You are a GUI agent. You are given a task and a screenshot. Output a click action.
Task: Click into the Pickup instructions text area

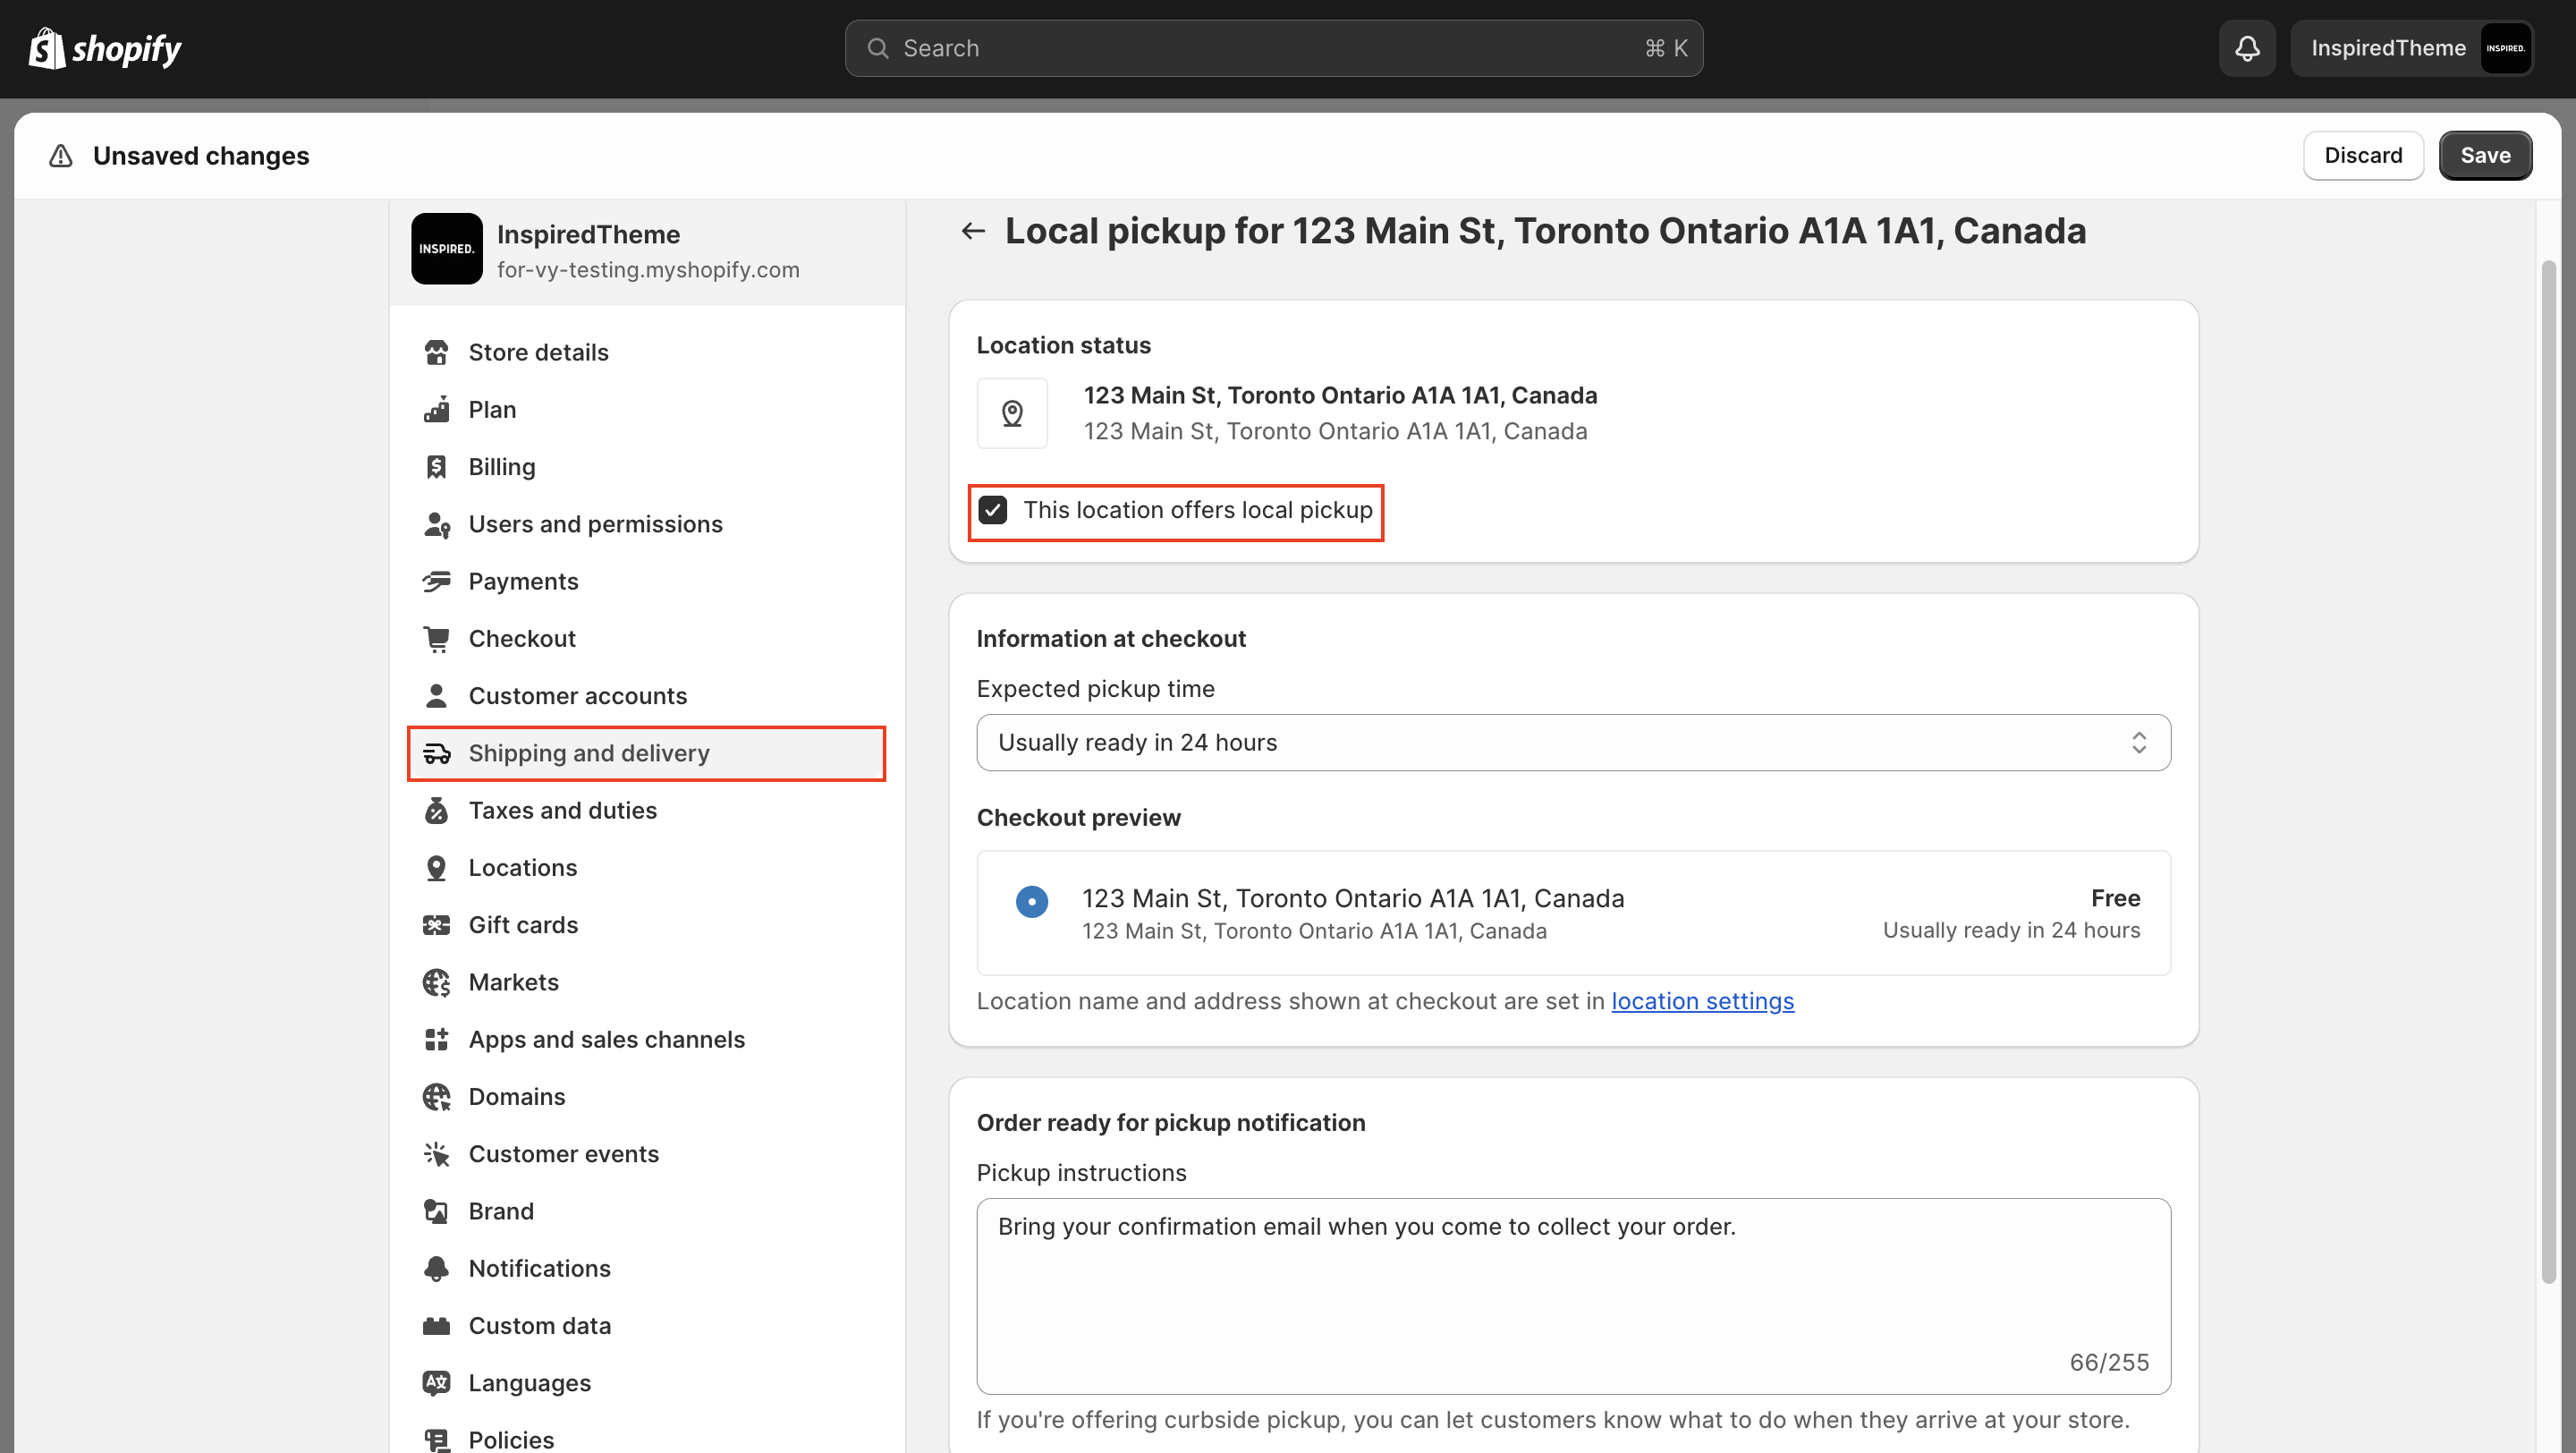pyautogui.click(x=1572, y=1295)
